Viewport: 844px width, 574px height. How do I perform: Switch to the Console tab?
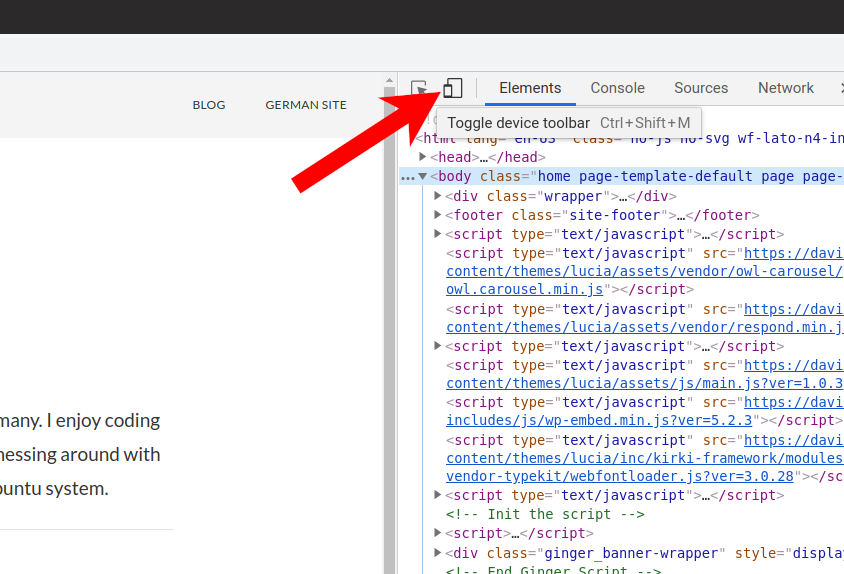(617, 88)
